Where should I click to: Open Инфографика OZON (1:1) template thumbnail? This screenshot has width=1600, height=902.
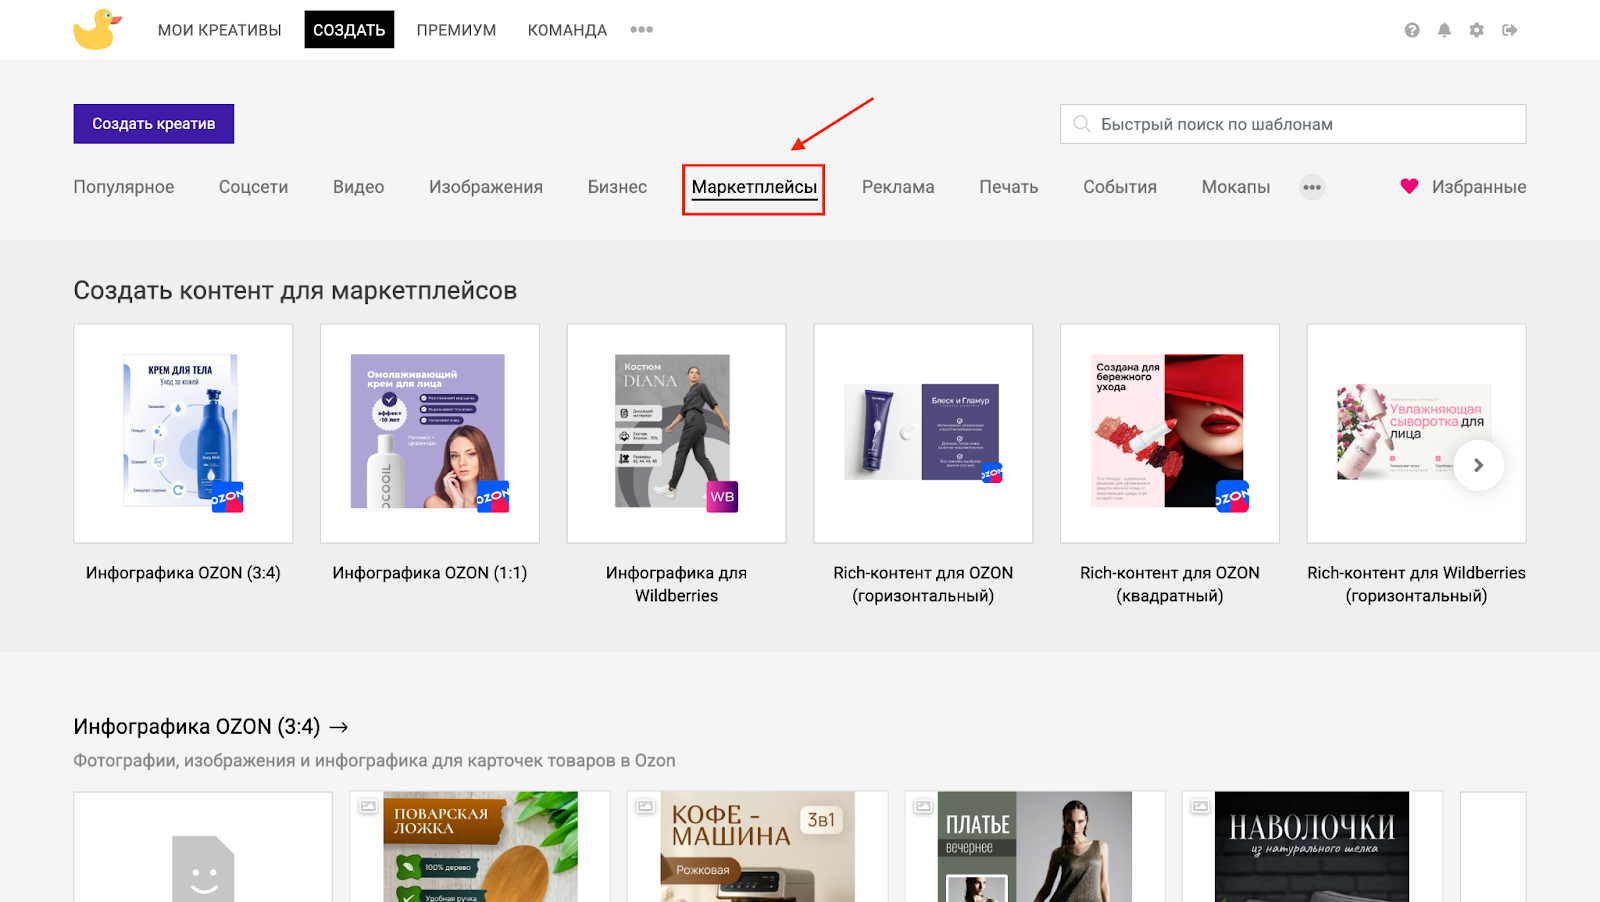click(x=430, y=433)
